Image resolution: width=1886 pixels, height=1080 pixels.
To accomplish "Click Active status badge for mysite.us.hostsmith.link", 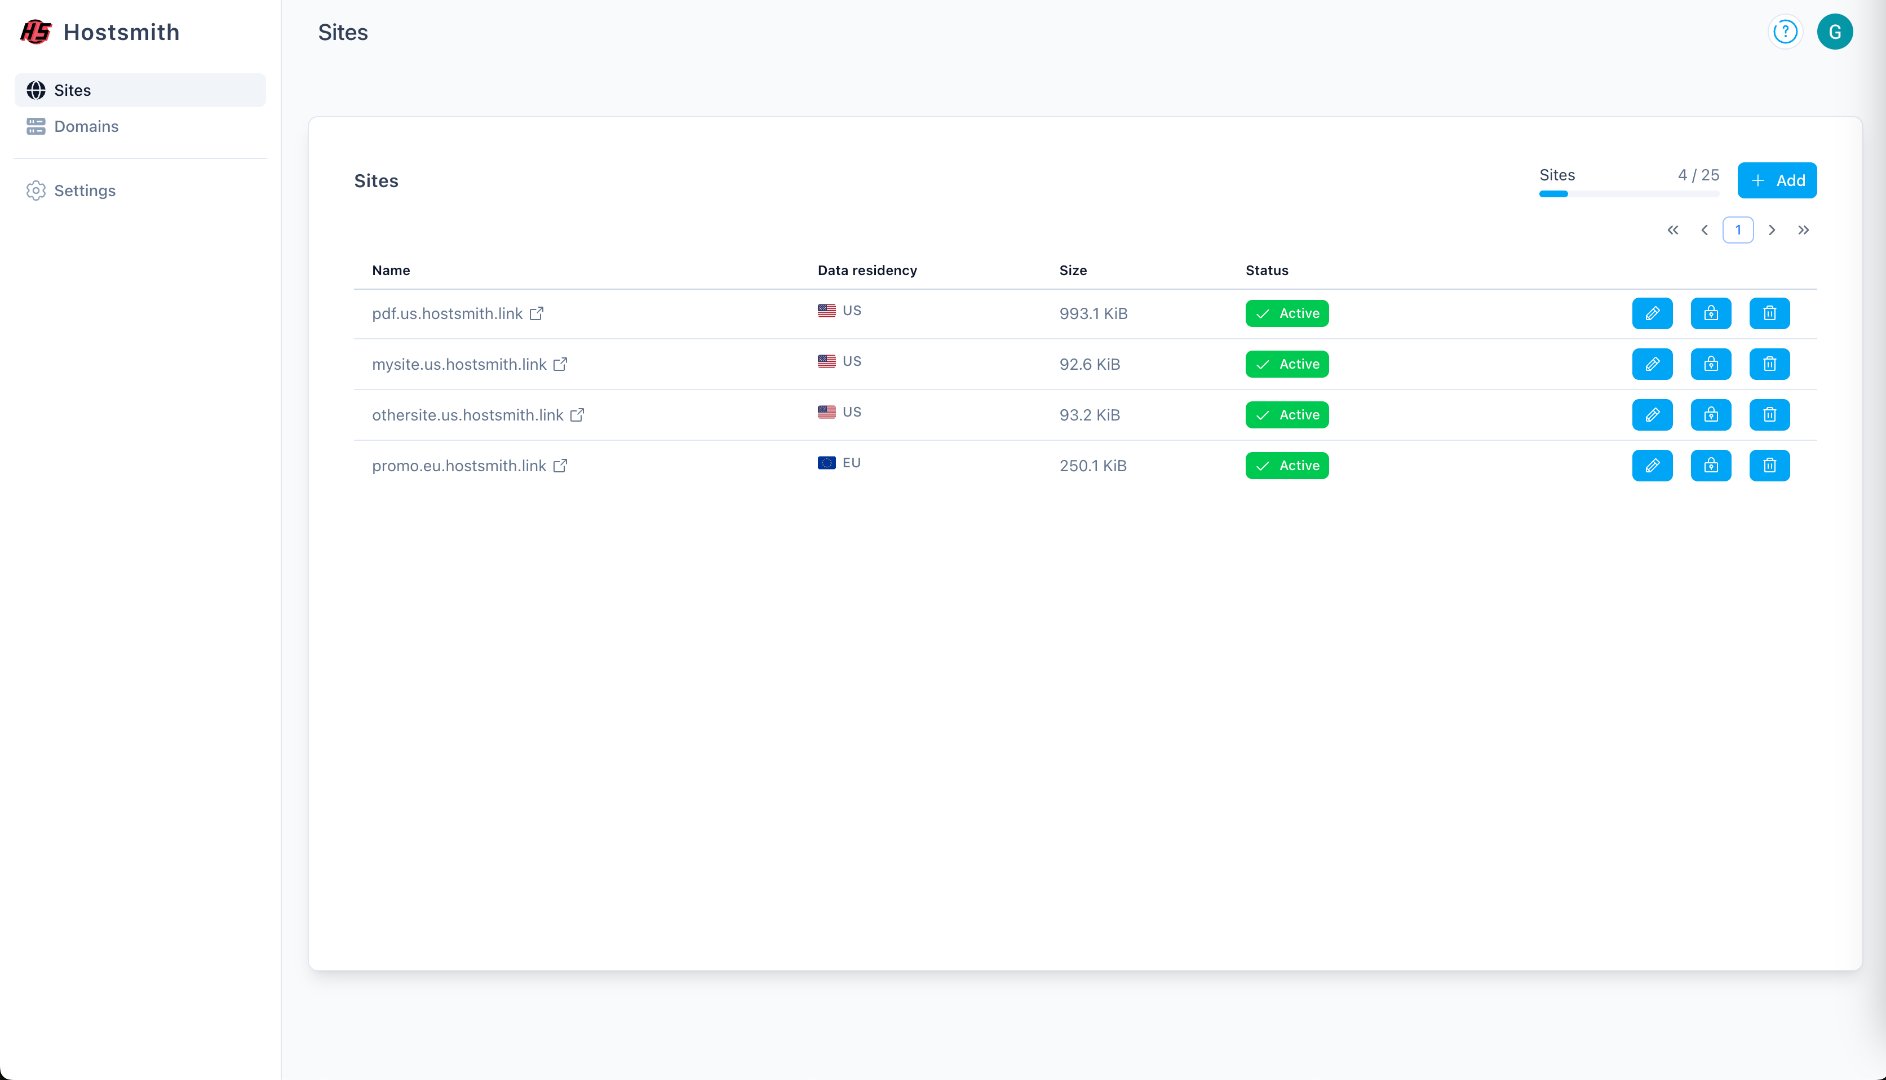I will 1287,364.
